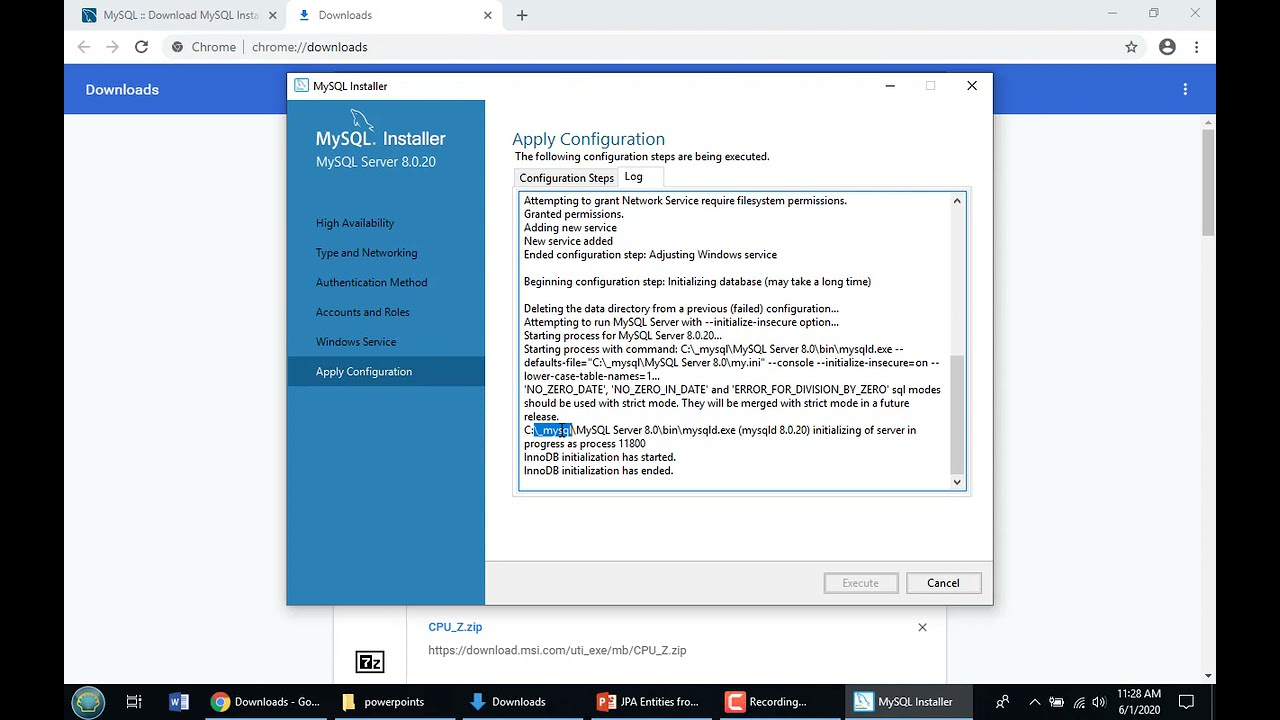Select Accounts and Roles step
The image size is (1280, 720).
[x=363, y=312]
